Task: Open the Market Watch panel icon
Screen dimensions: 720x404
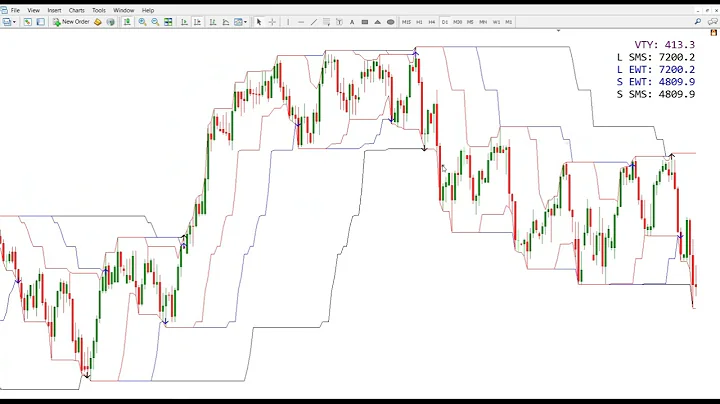Action: tap(28, 22)
